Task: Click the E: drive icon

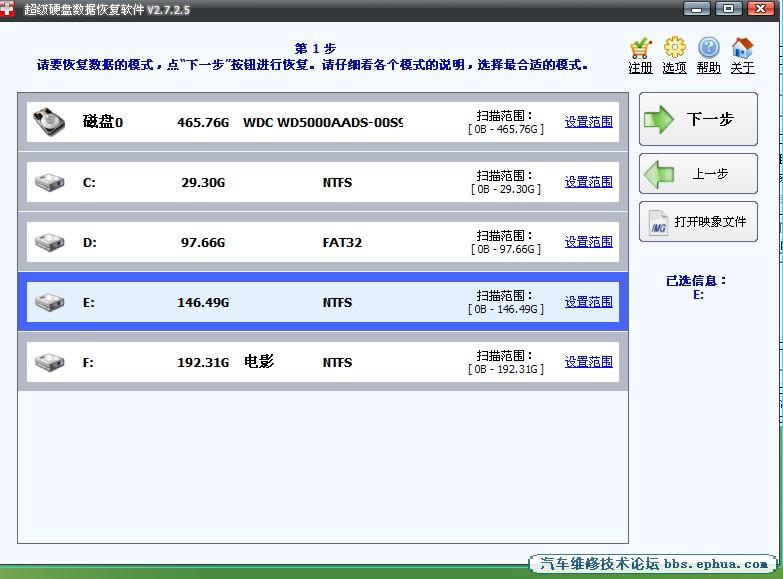Action: pyautogui.click(x=49, y=302)
